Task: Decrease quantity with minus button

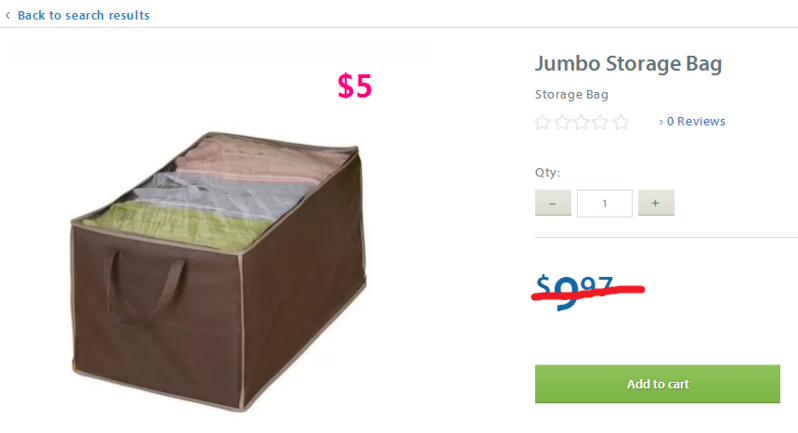Action: 553,203
